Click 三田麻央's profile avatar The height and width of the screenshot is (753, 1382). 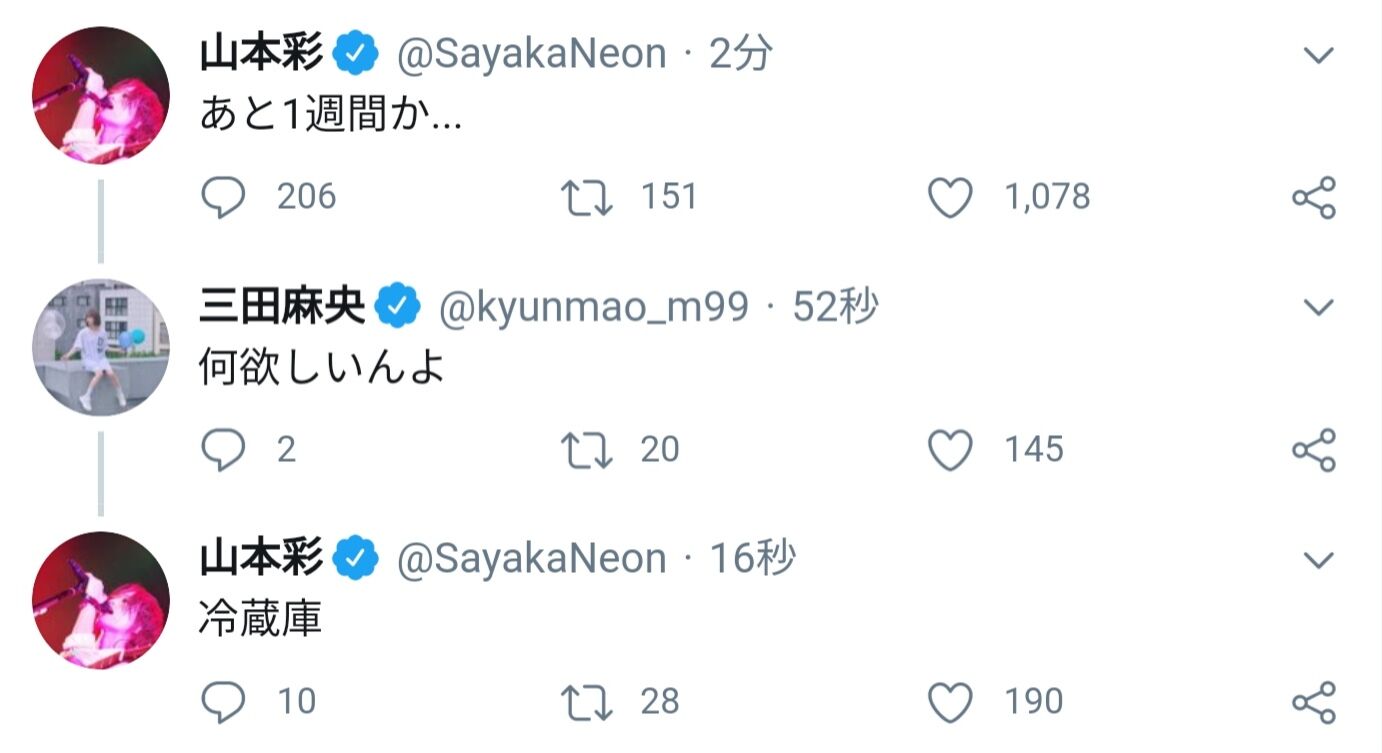[101, 347]
